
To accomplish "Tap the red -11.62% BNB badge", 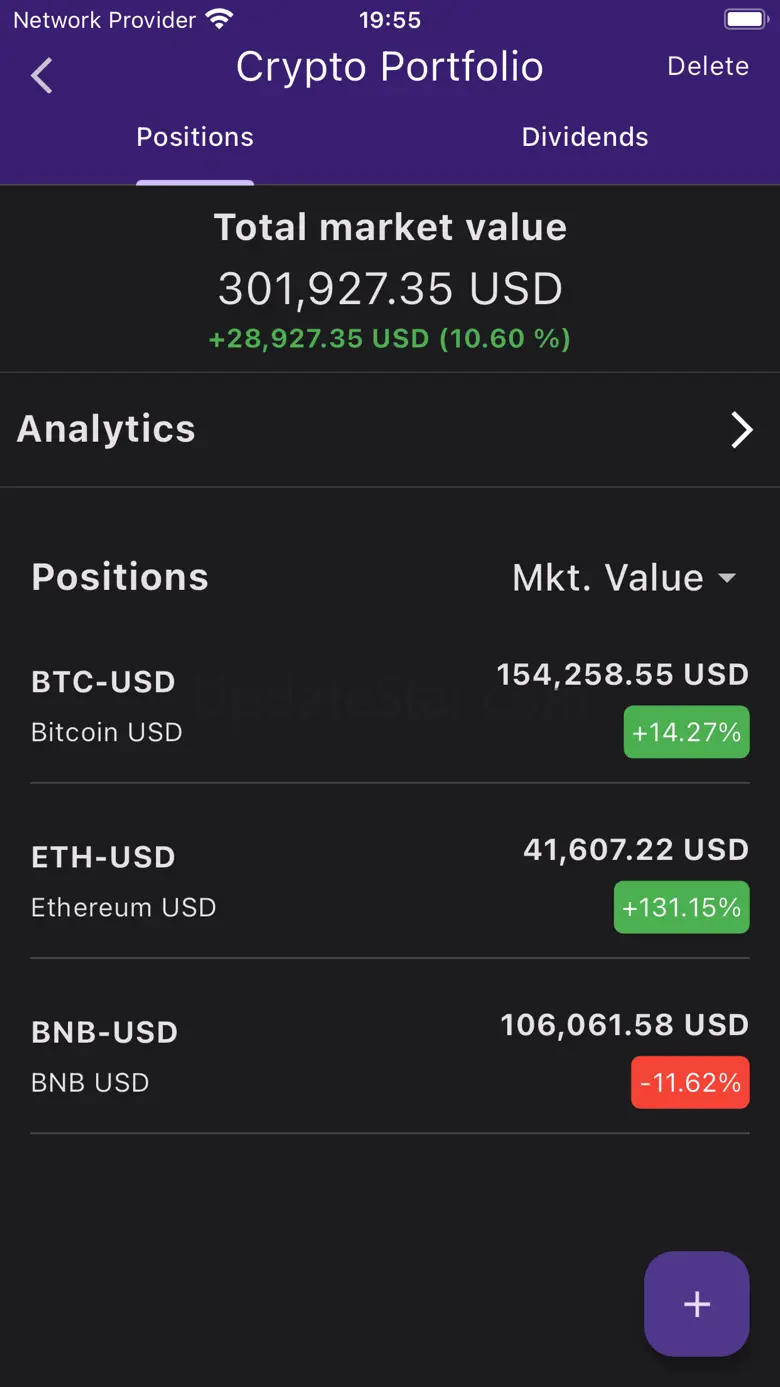I will point(690,1082).
